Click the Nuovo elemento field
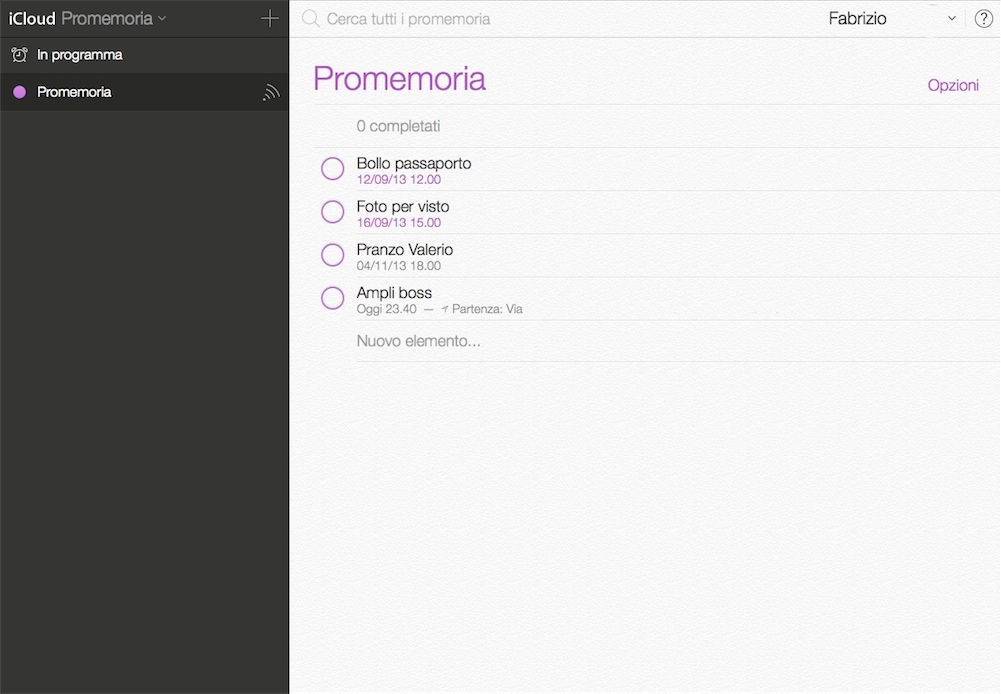Image resolution: width=1001 pixels, height=694 pixels. coord(419,341)
